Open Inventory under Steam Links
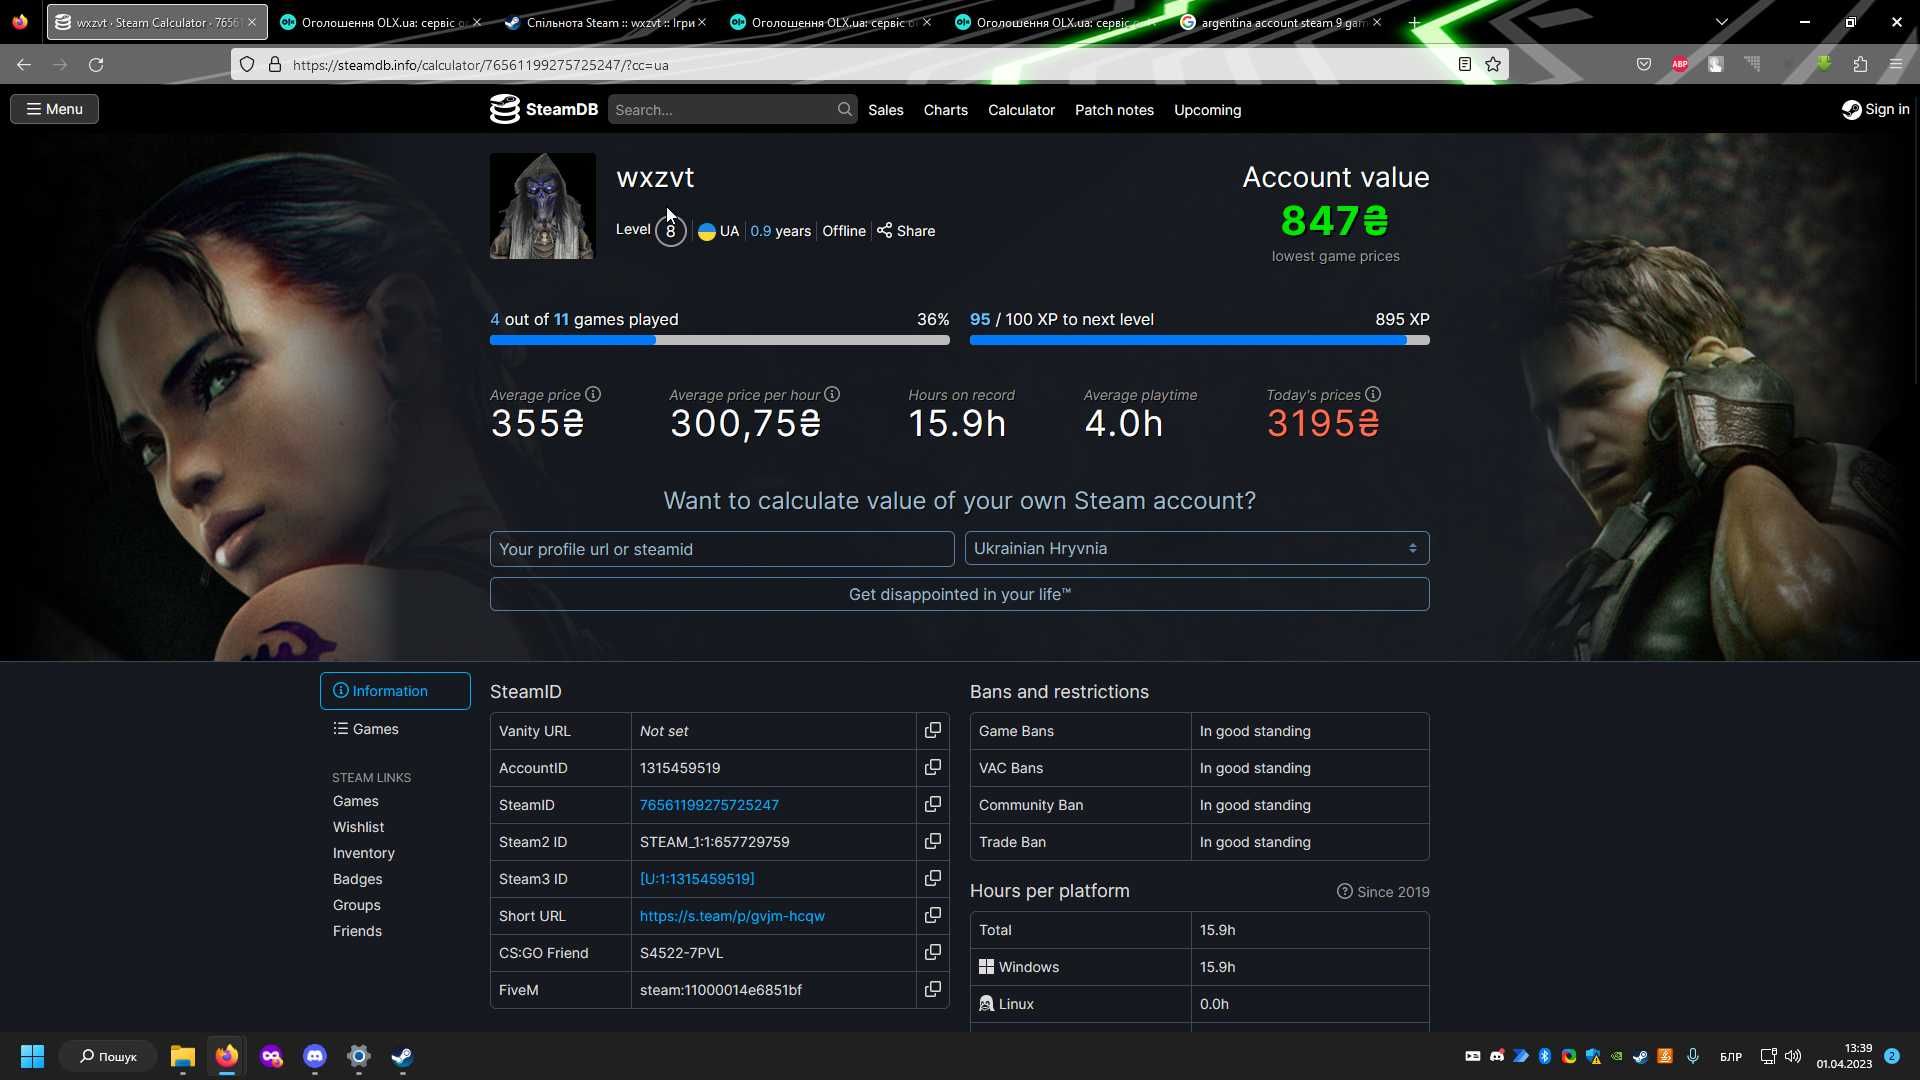The width and height of the screenshot is (1920, 1080). coord(364,853)
